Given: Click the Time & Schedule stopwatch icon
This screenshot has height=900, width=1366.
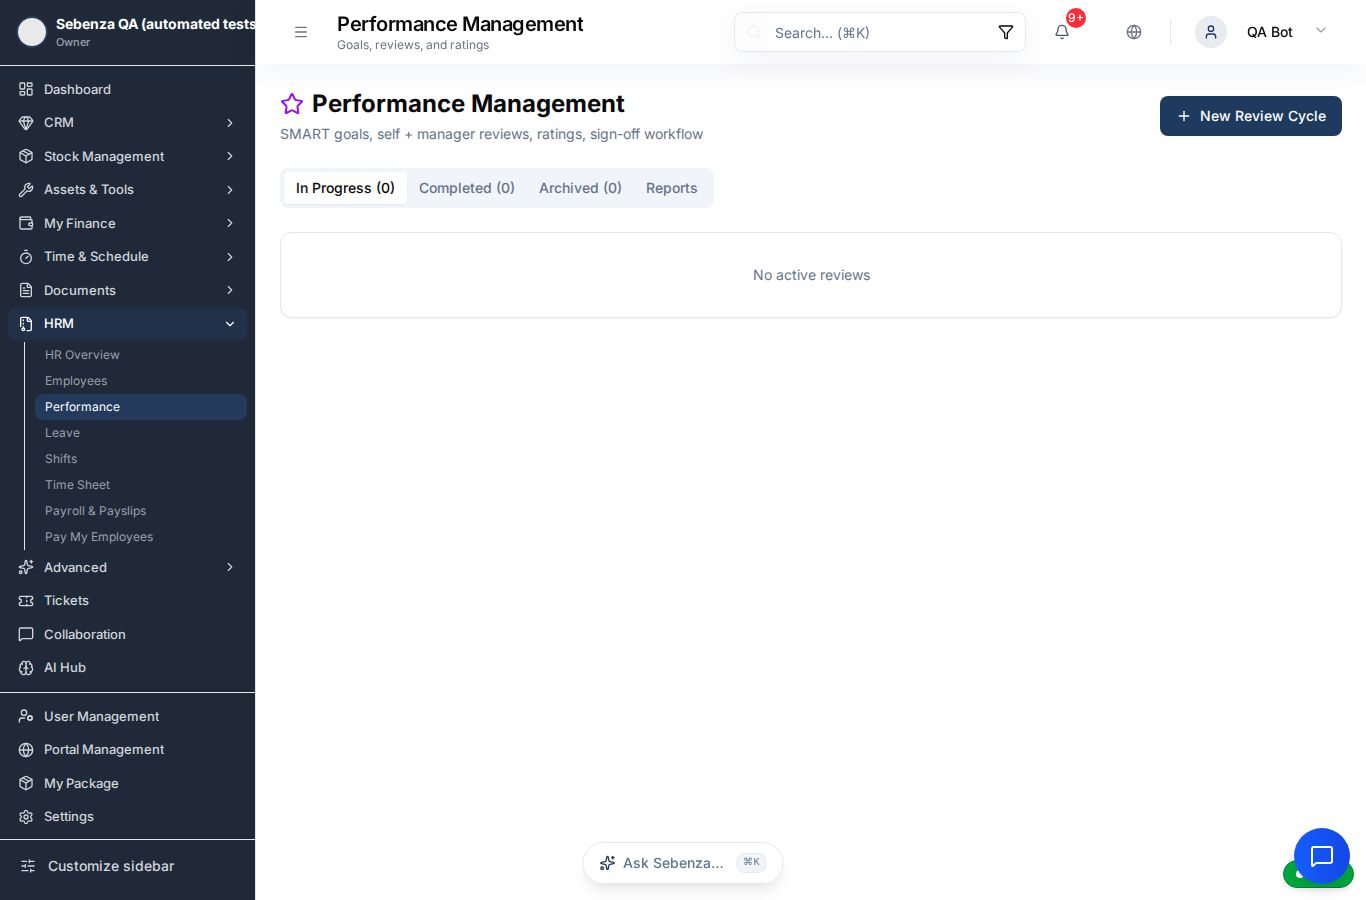Looking at the screenshot, I should (26, 257).
